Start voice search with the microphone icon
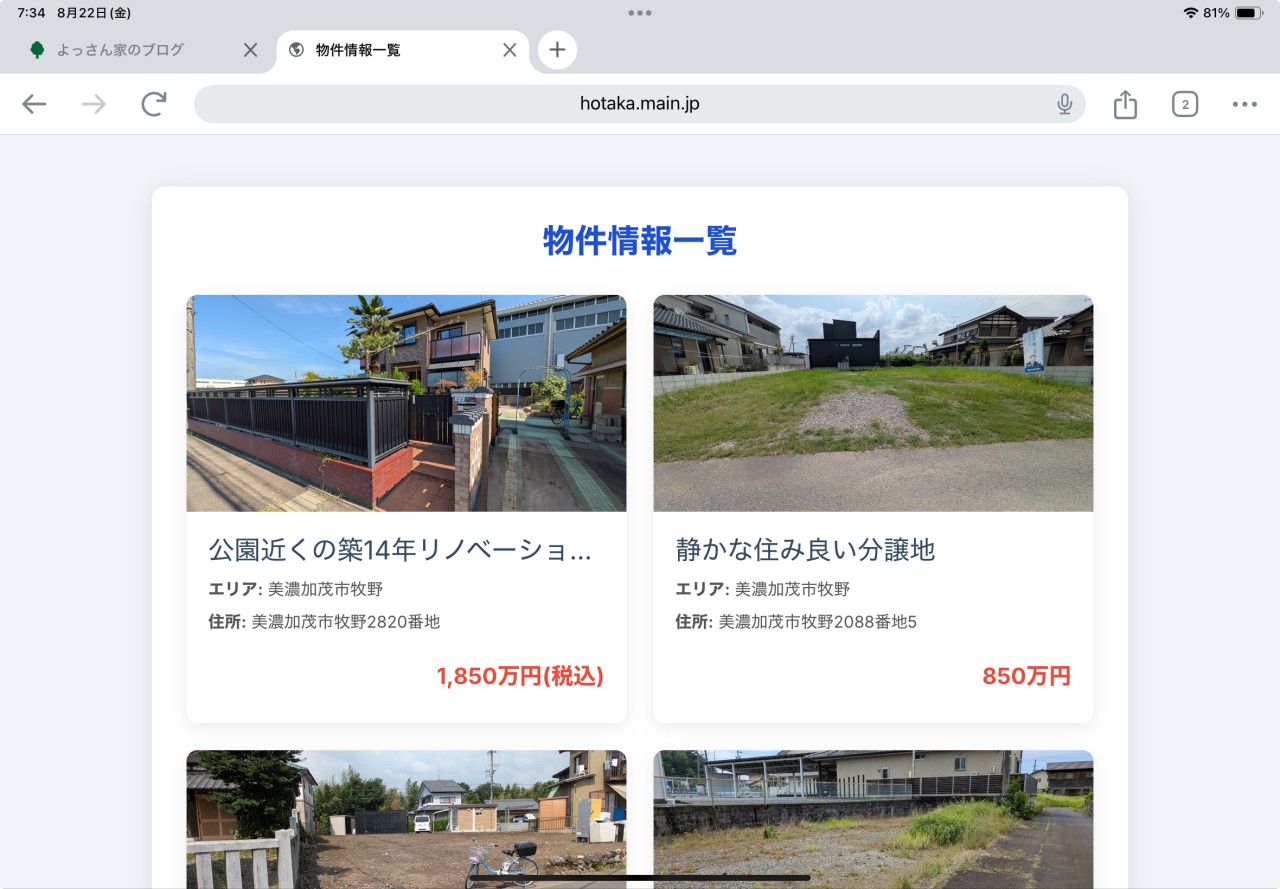 1064,104
